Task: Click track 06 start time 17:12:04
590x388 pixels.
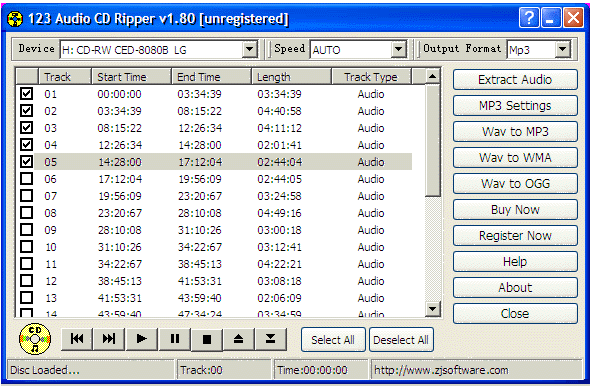Action: point(120,179)
